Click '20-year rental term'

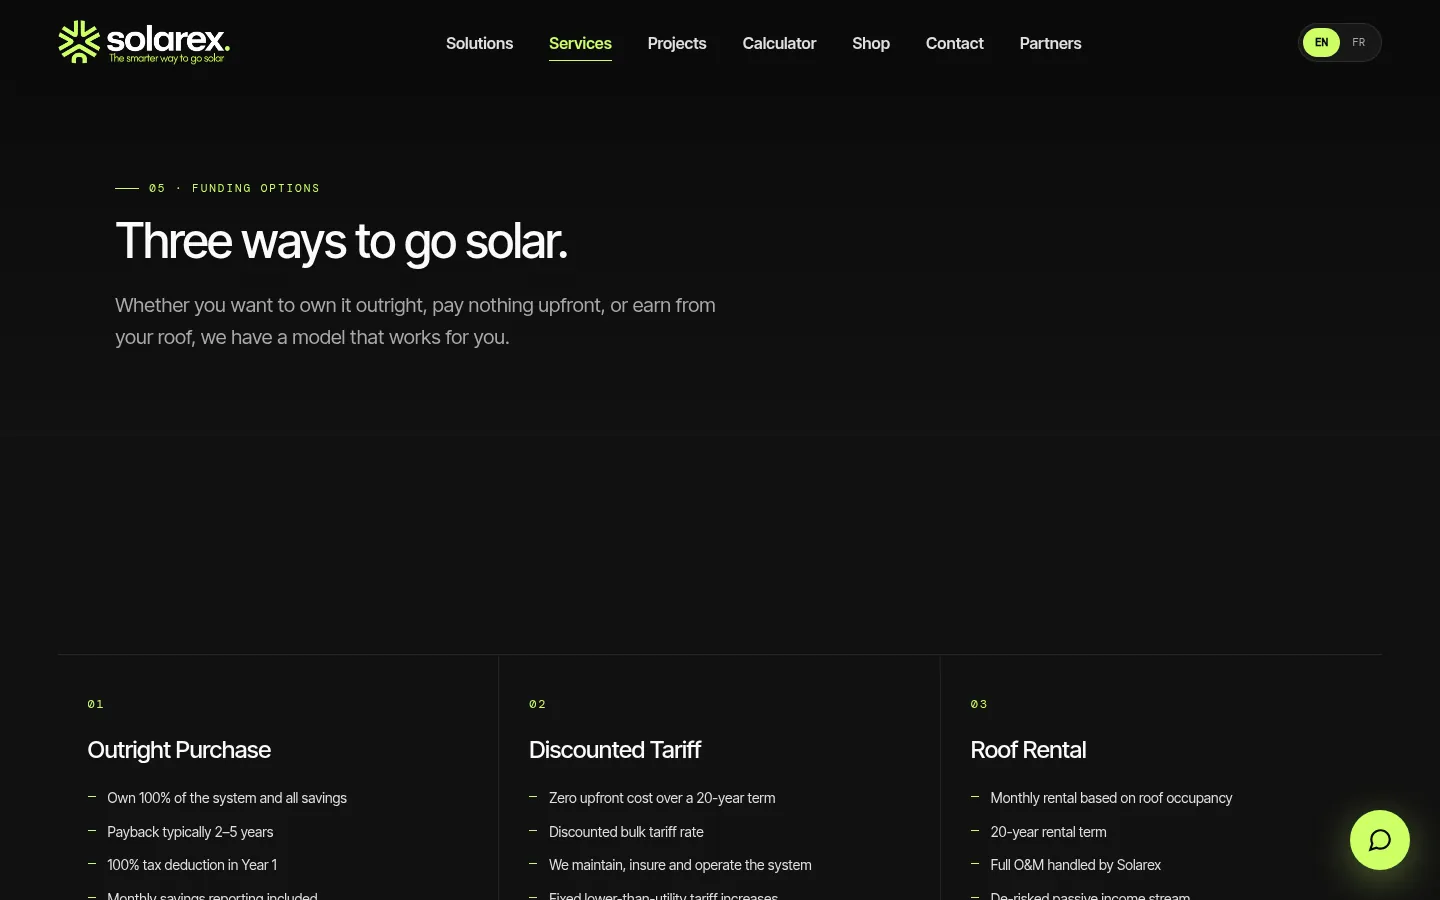[x=1048, y=832]
